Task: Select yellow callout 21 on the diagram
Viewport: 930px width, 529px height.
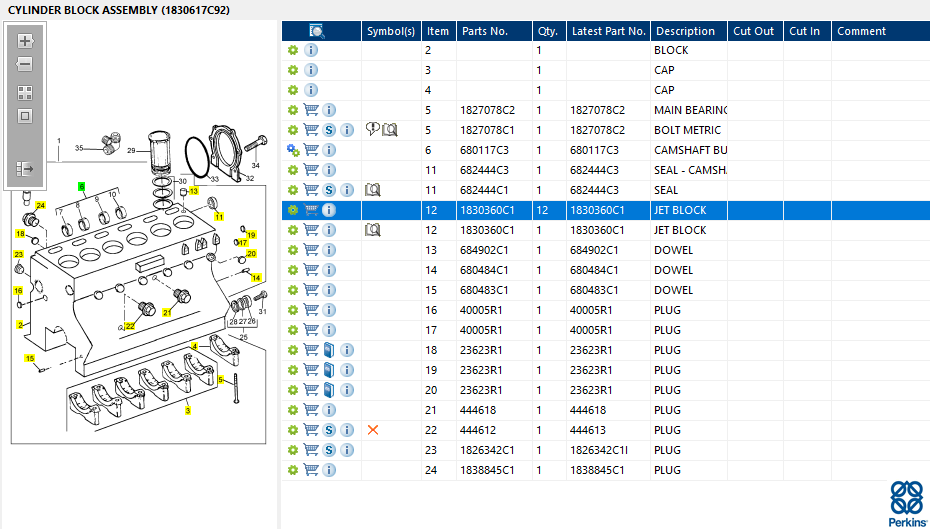Action: [167, 313]
